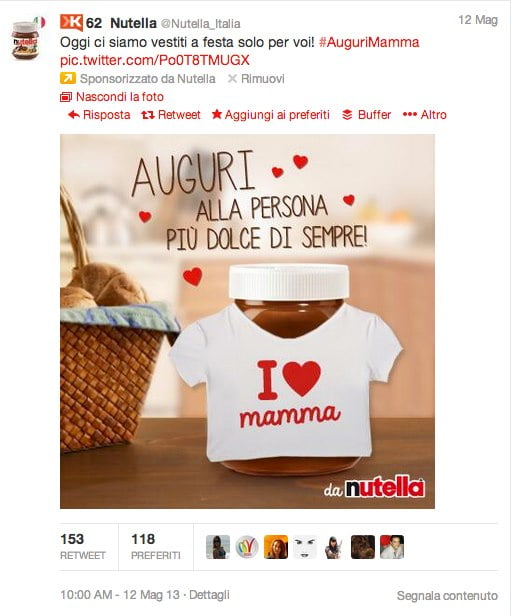Click the Auguri Mamma Nutella photo
Screen dimensions: 518x616
coord(247,321)
